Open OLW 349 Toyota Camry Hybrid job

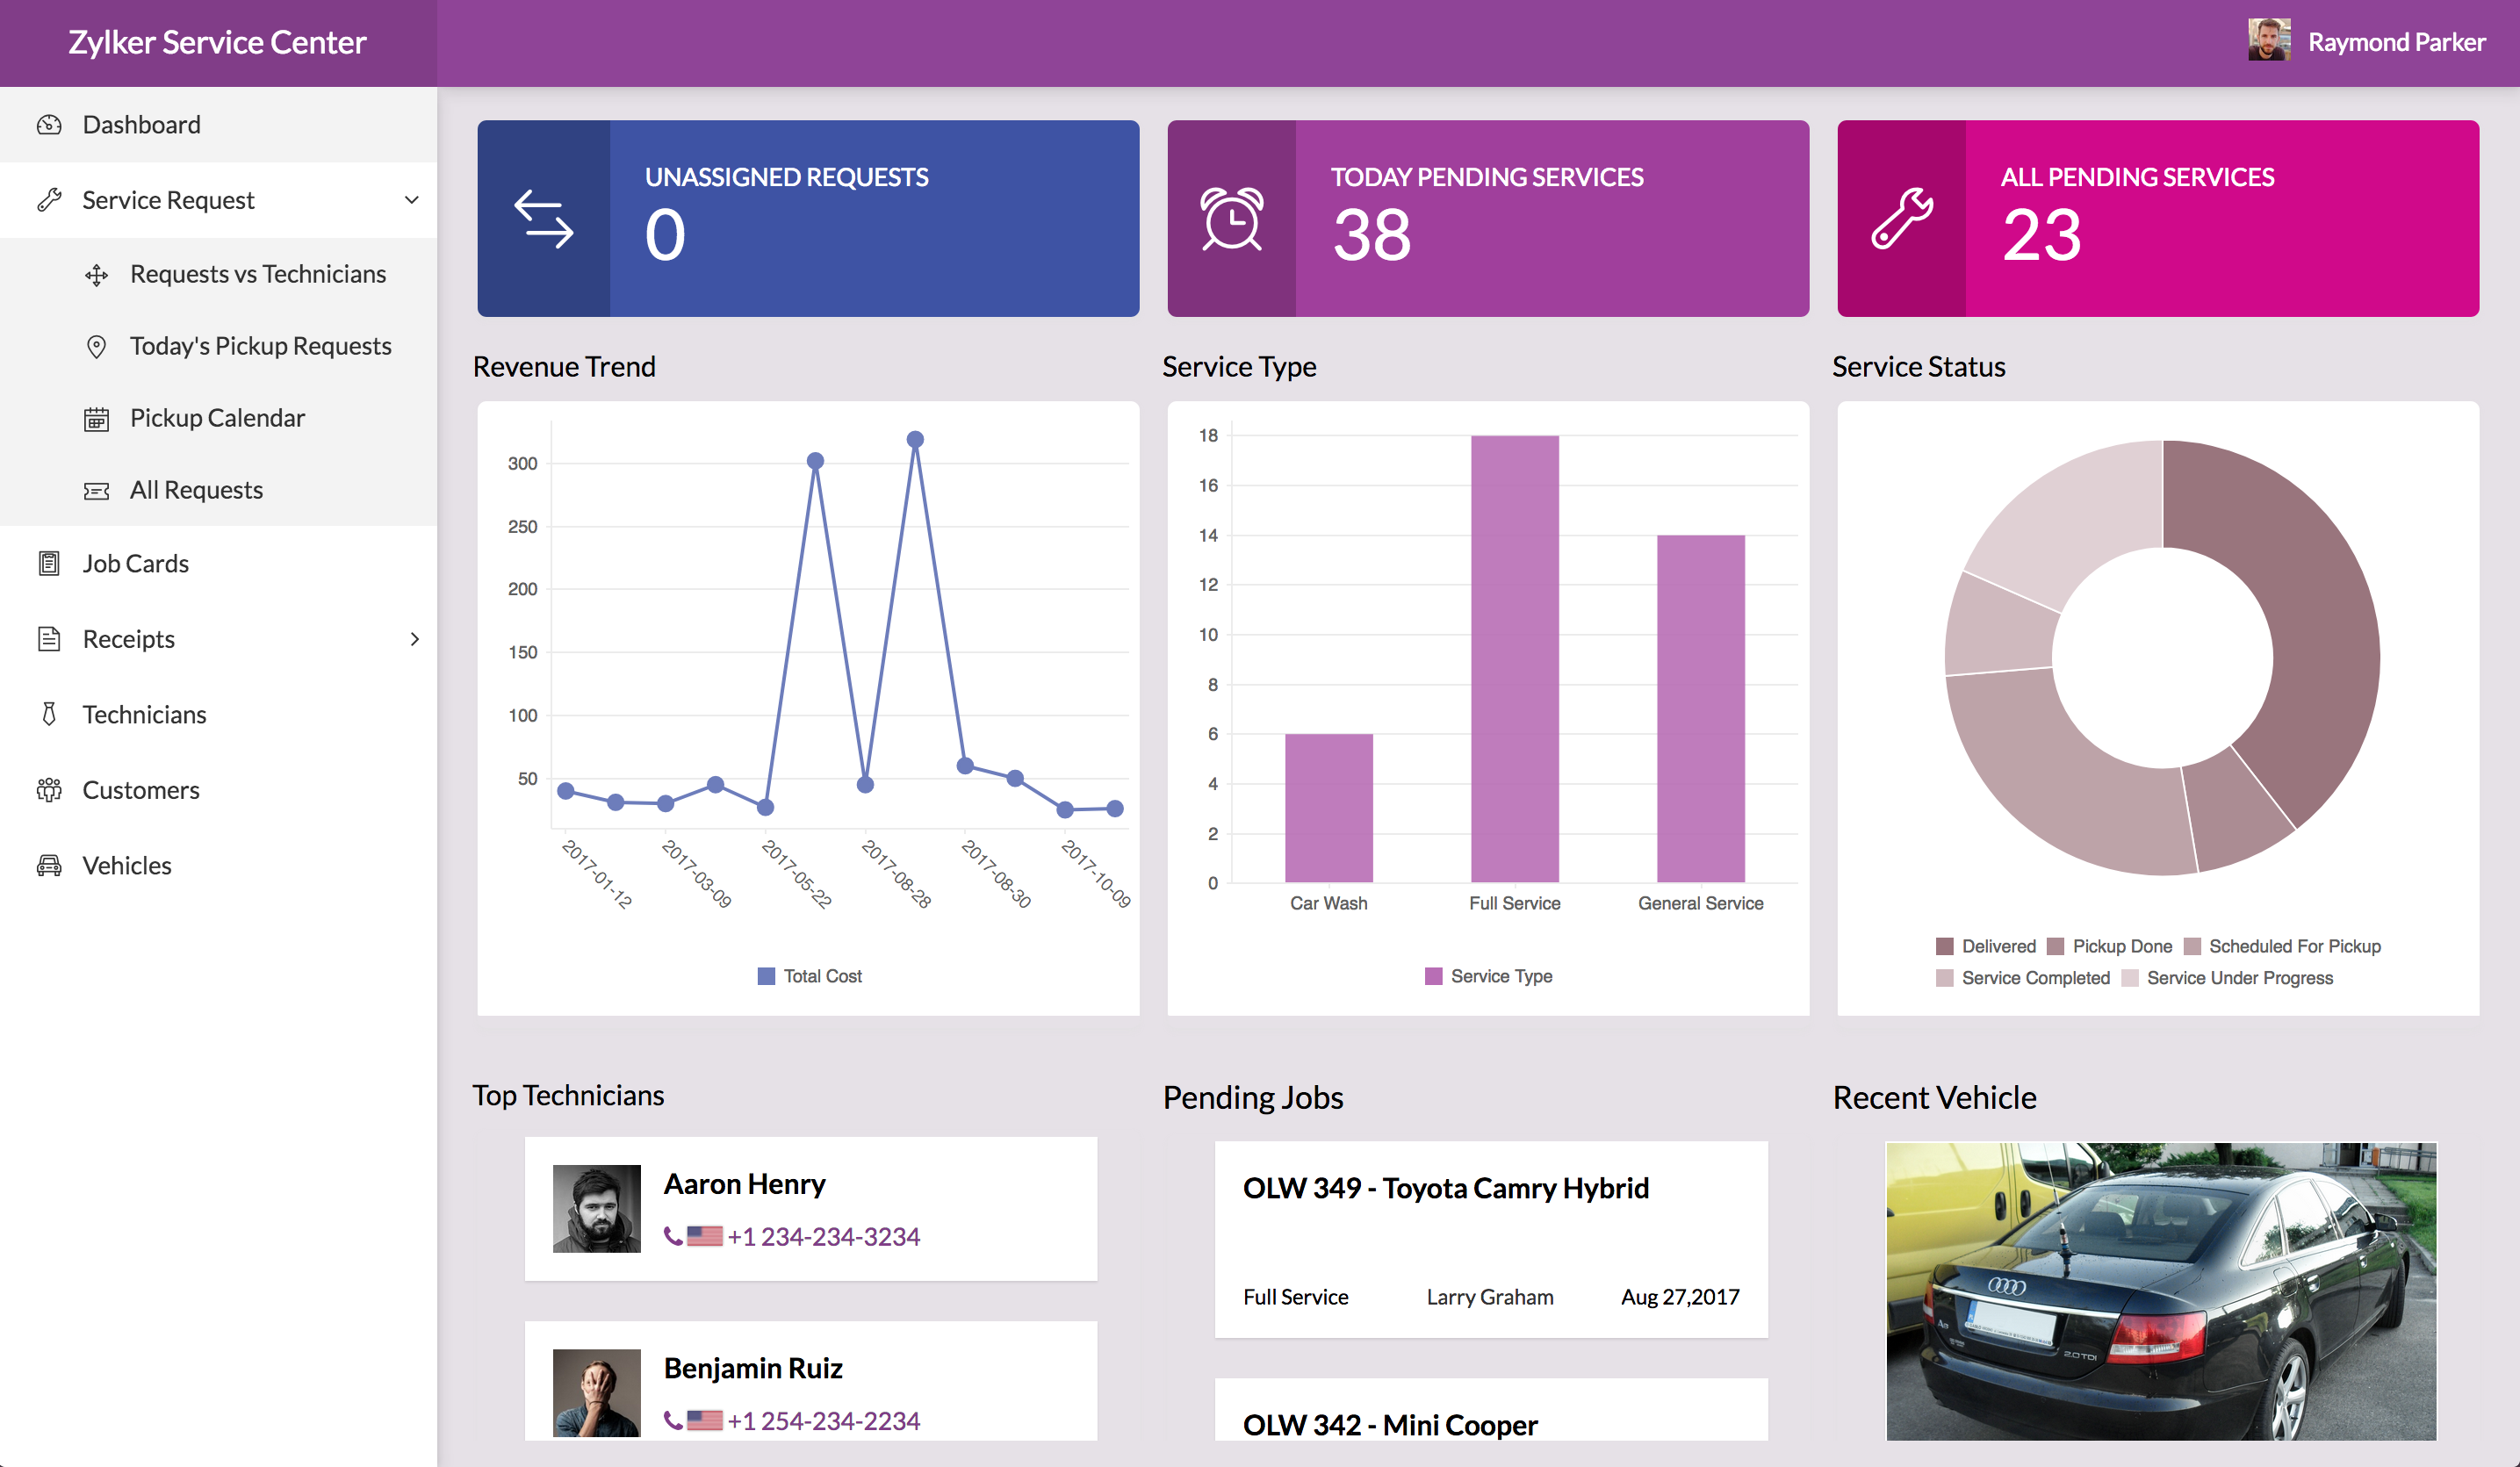pyautogui.click(x=1445, y=1188)
